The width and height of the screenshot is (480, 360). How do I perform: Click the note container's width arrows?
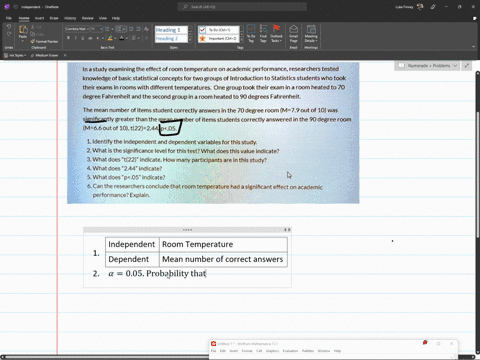[287, 230]
